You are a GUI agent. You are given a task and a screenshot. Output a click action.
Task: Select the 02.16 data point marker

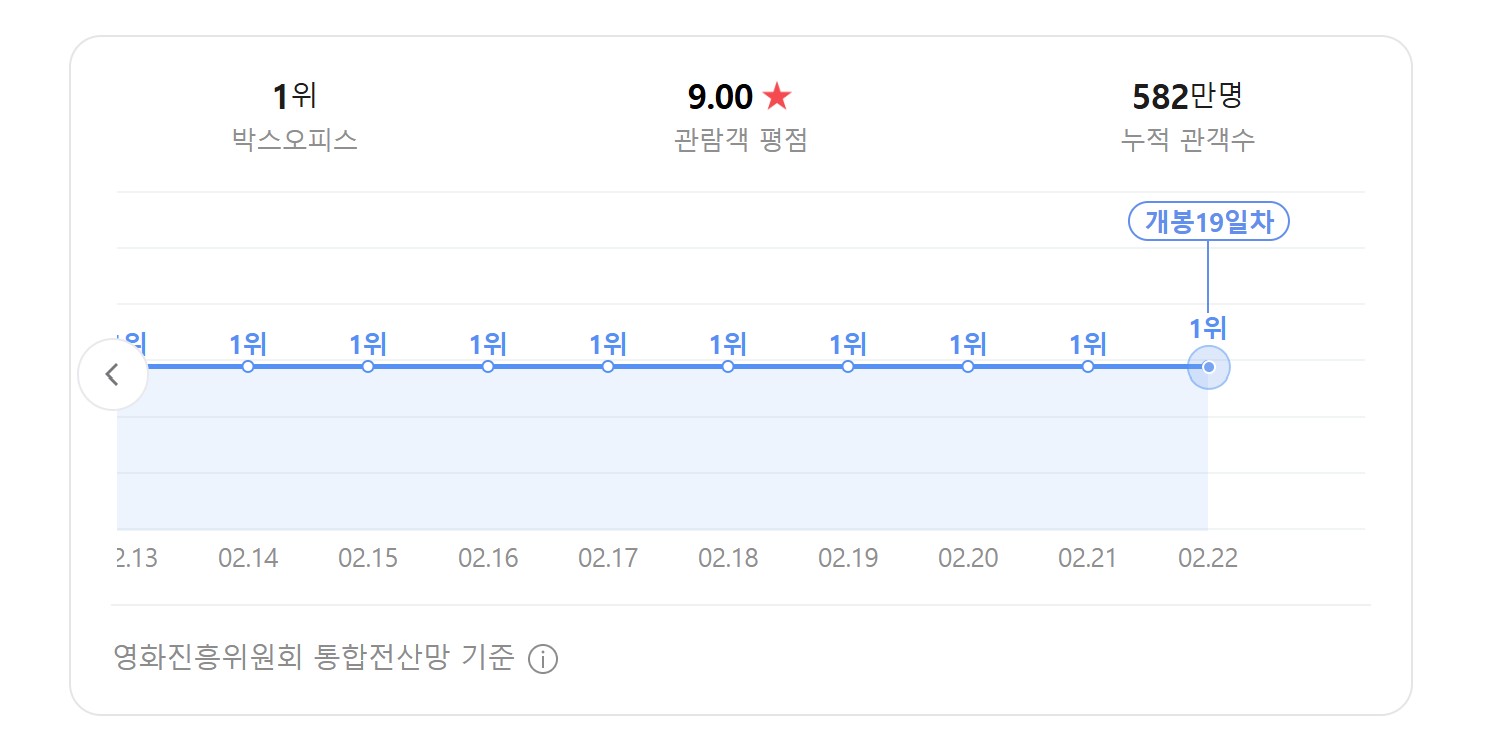click(x=488, y=367)
